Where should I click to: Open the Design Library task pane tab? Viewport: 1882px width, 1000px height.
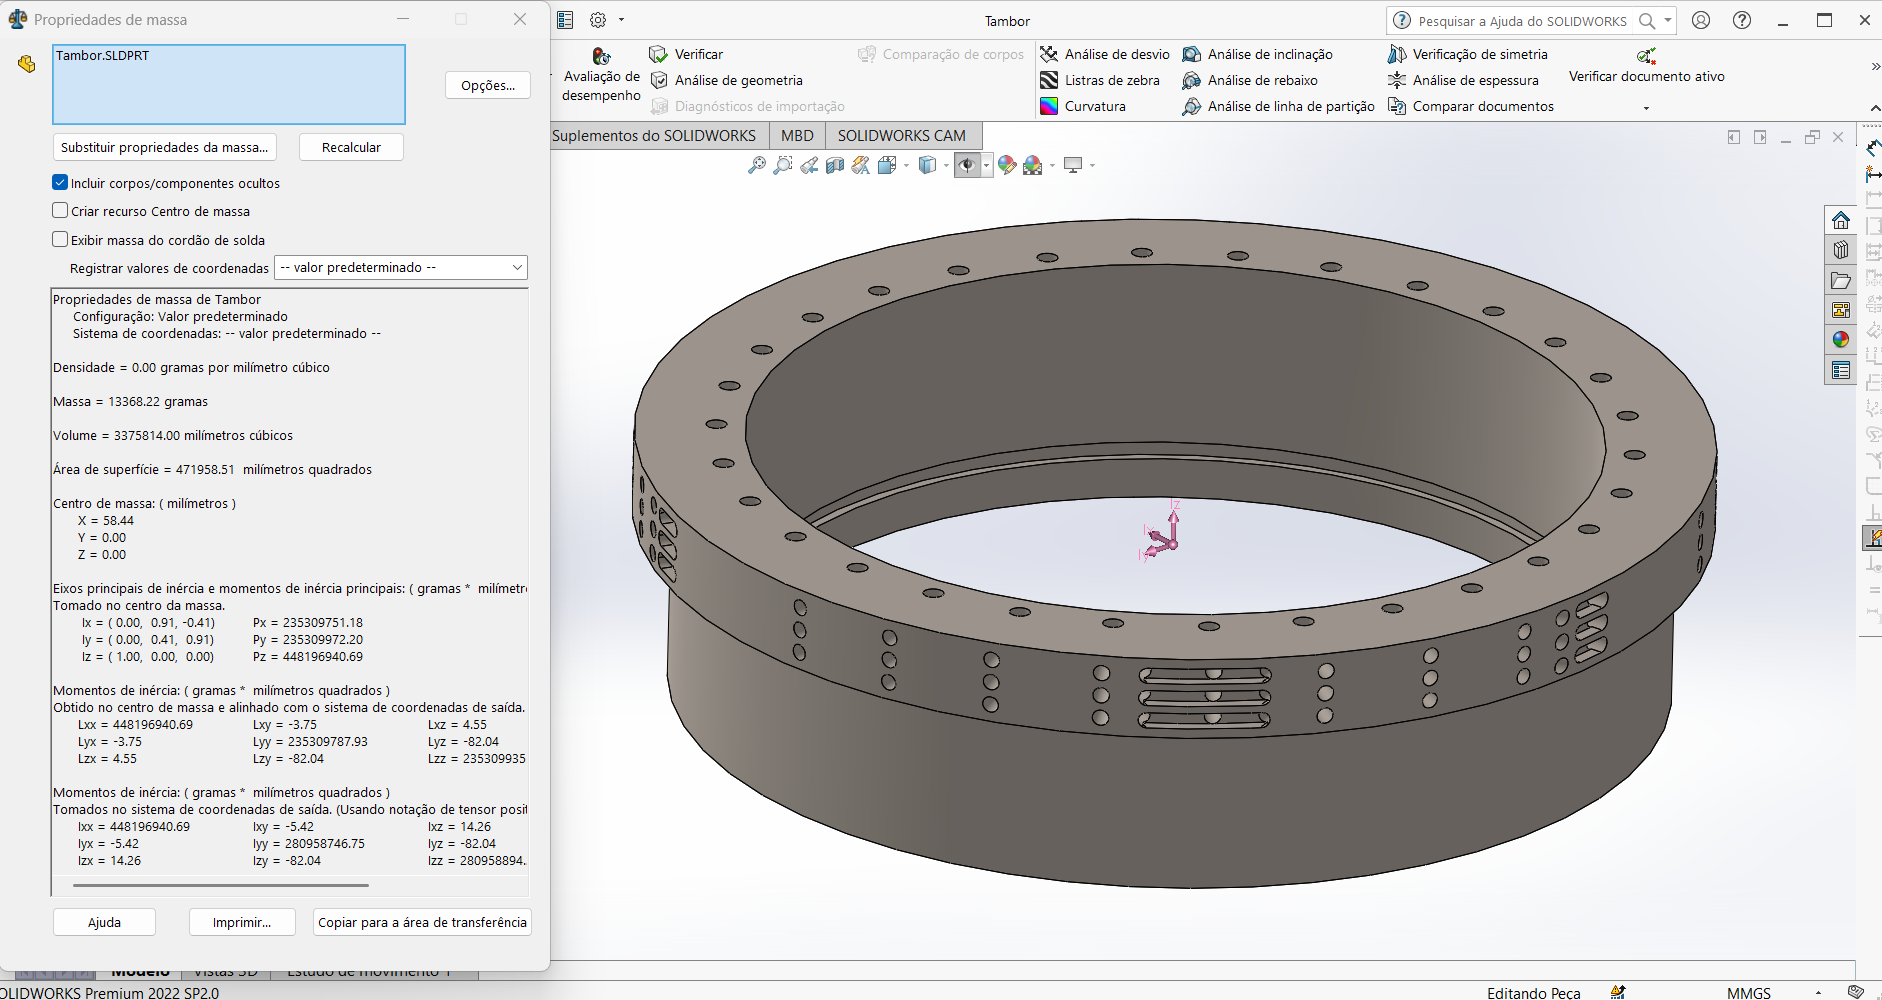tap(1840, 250)
